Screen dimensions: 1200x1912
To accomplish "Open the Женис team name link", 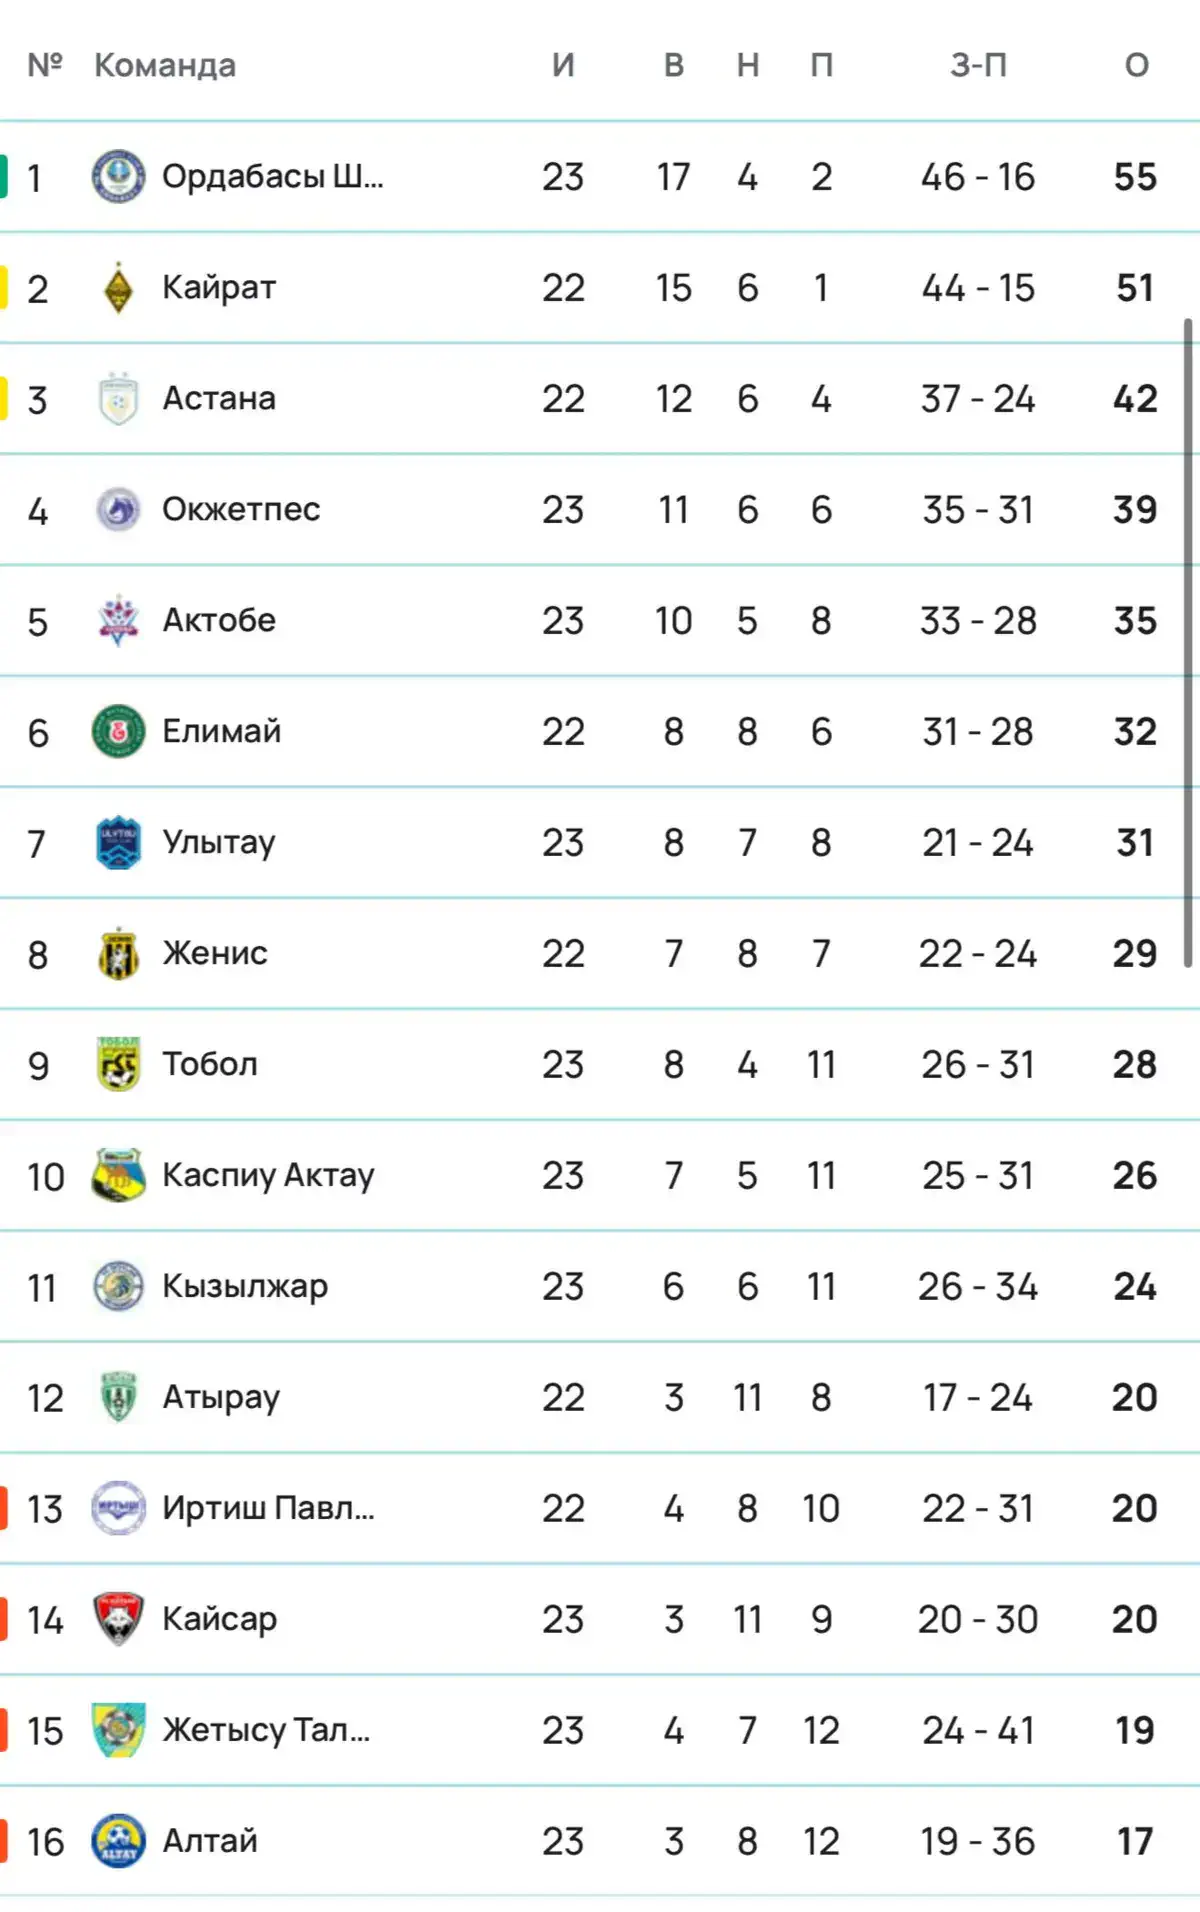I will click(x=215, y=953).
